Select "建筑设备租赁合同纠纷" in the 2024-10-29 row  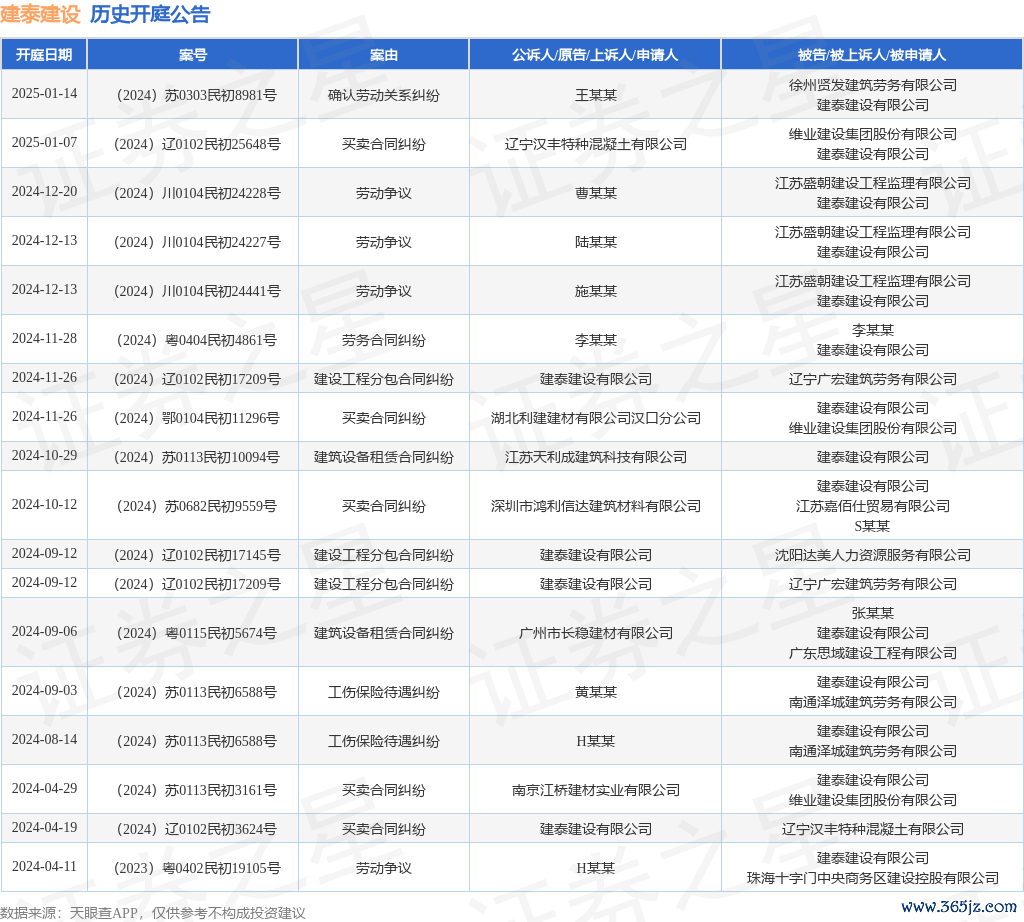tap(383, 457)
